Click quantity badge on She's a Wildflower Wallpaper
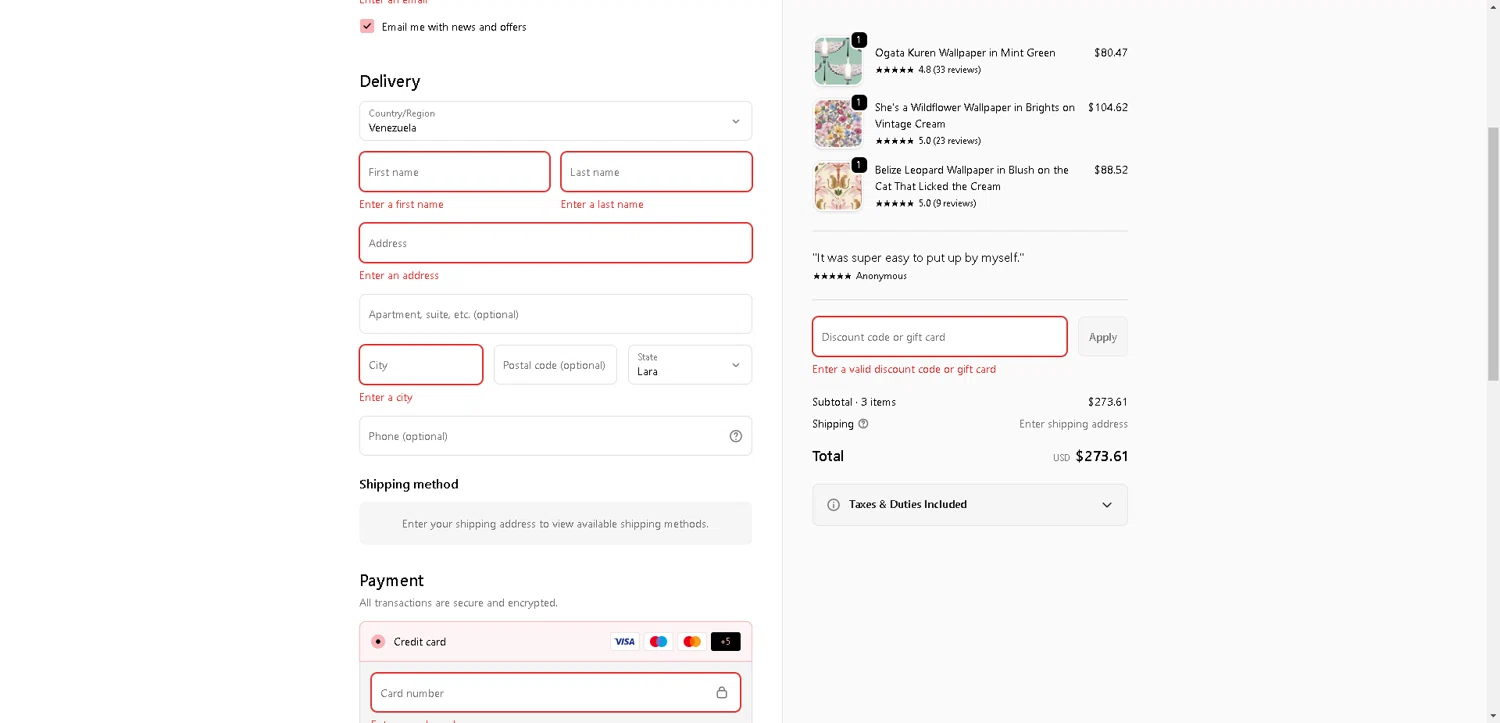 point(859,102)
